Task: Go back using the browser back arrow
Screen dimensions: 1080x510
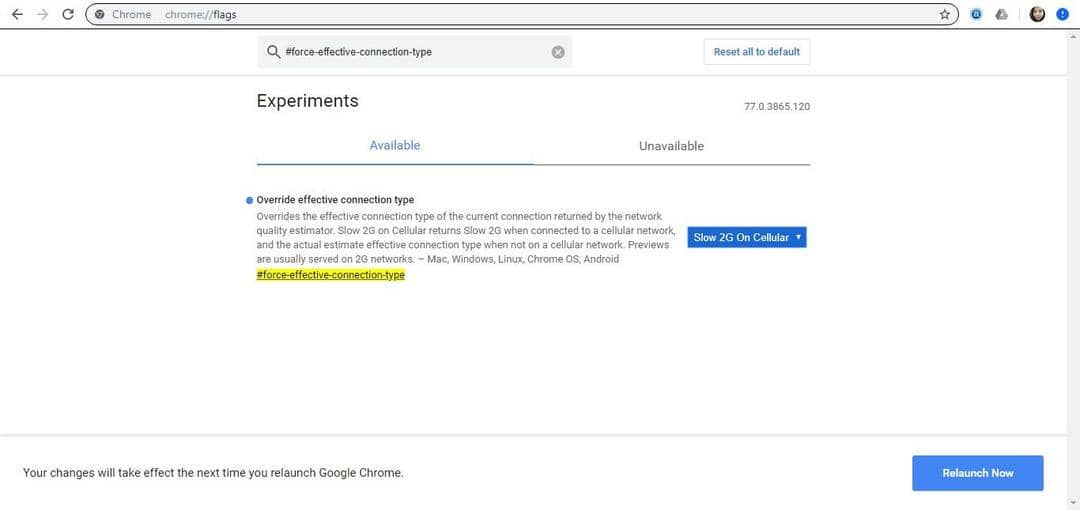Action: pos(17,14)
